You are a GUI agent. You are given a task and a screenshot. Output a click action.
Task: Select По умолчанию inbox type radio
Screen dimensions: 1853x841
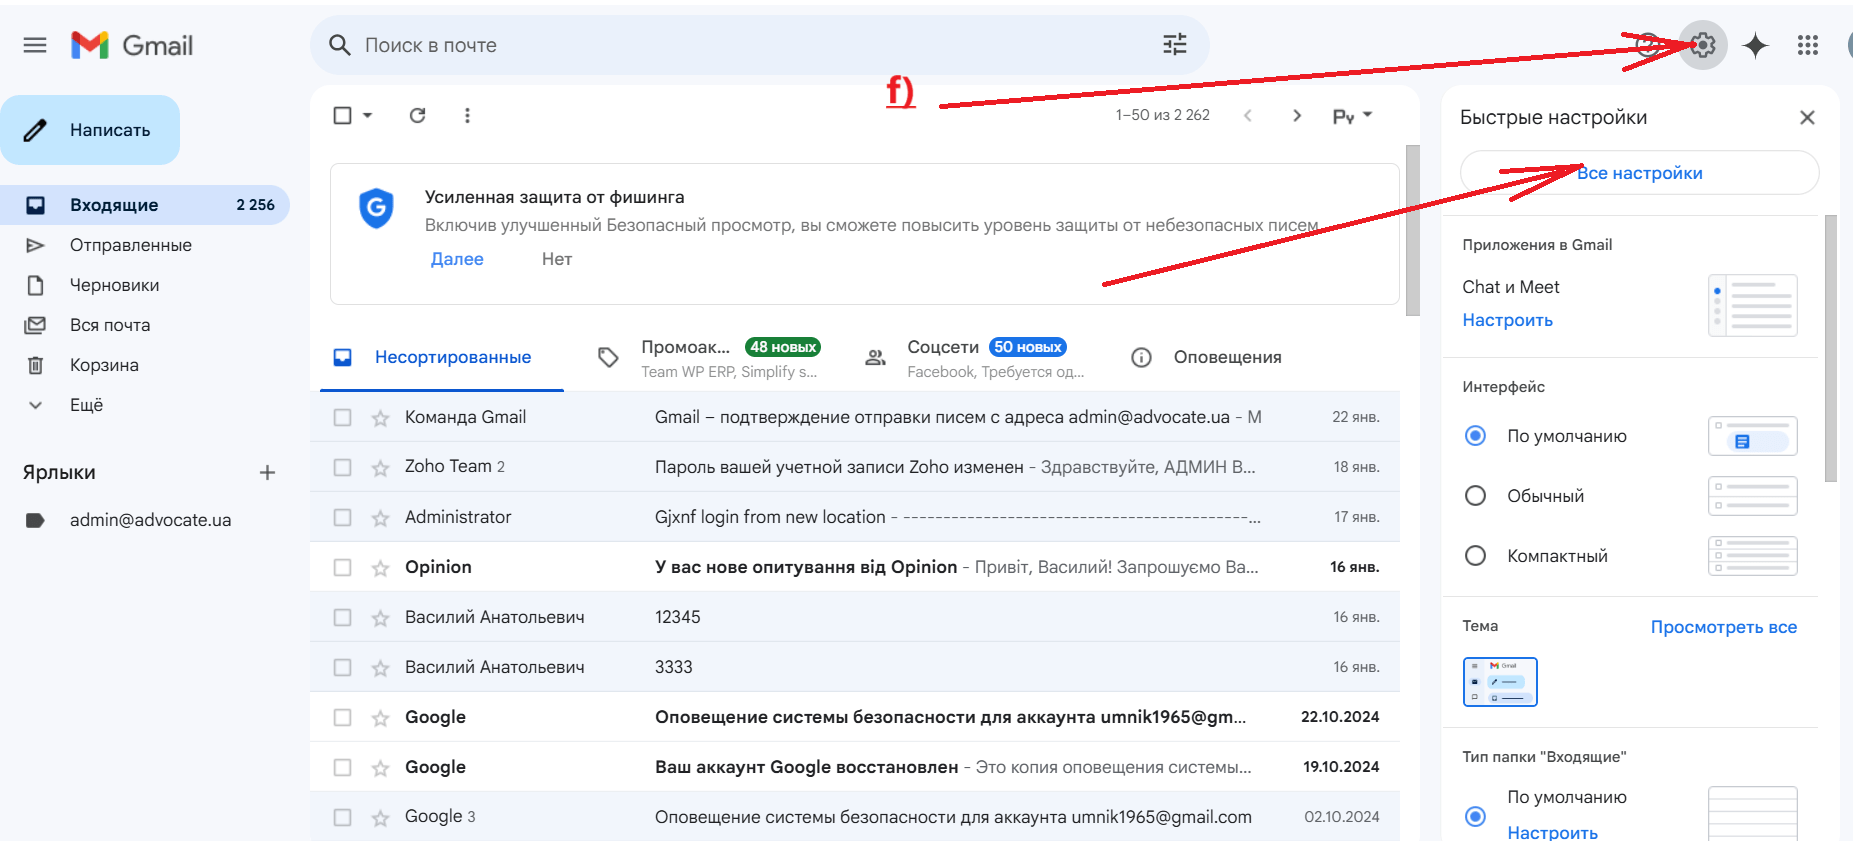point(1475,816)
